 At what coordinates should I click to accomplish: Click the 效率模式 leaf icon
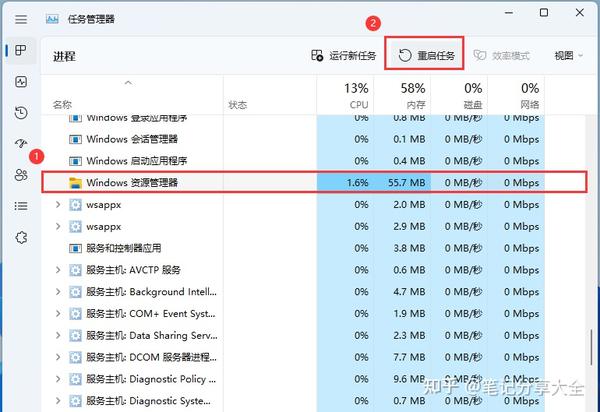(479, 55)
